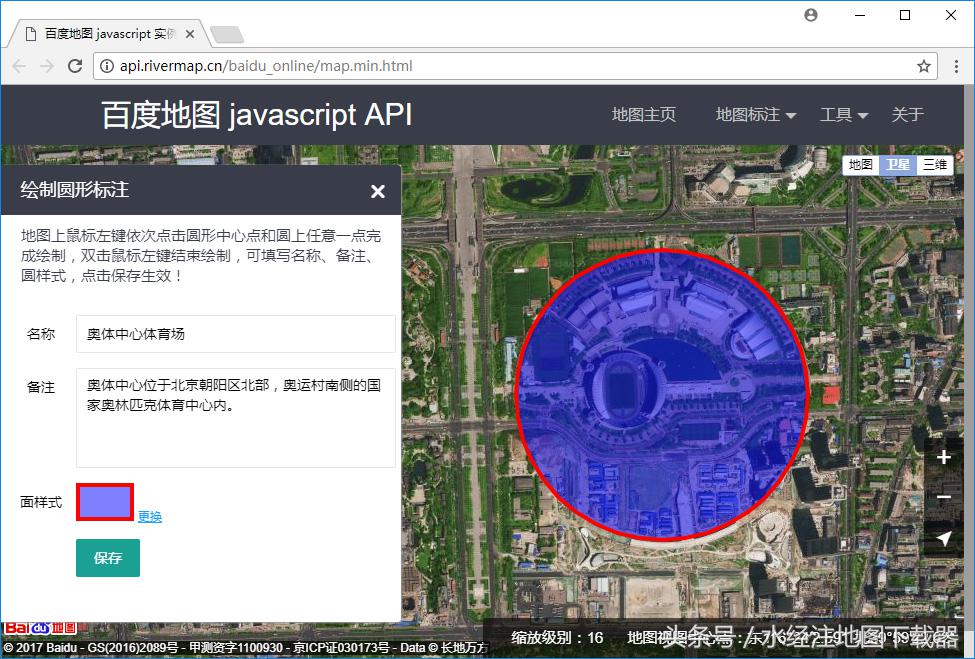Image resolution: width=975 pixels, height=659 pixels.
Task: Select the compass arrow control on the map
Action: pyautogui.click(x=943, y=537)
